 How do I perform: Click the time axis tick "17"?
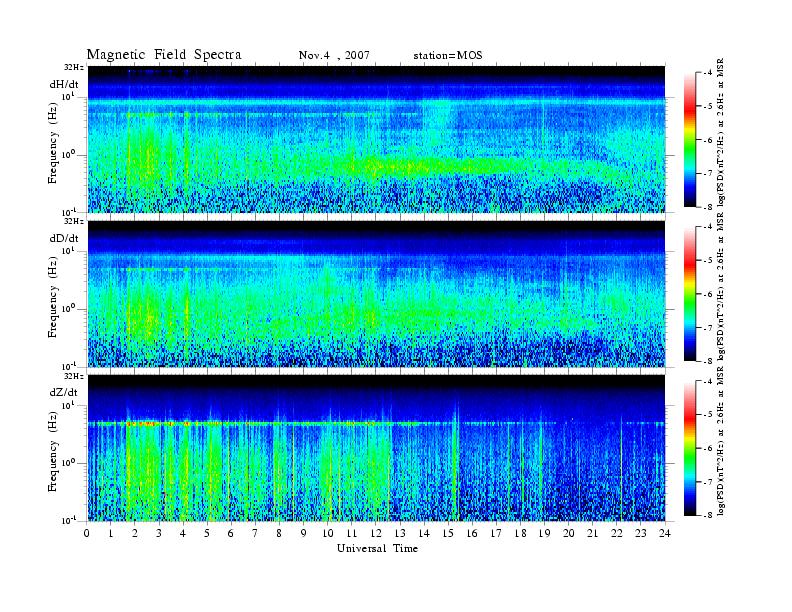click(496, 533)
